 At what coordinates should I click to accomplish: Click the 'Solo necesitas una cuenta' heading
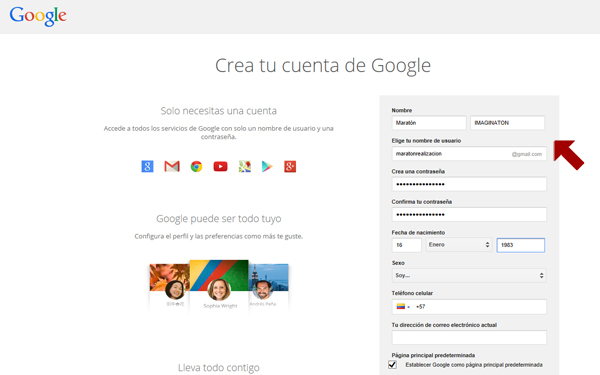coord(218,111)
